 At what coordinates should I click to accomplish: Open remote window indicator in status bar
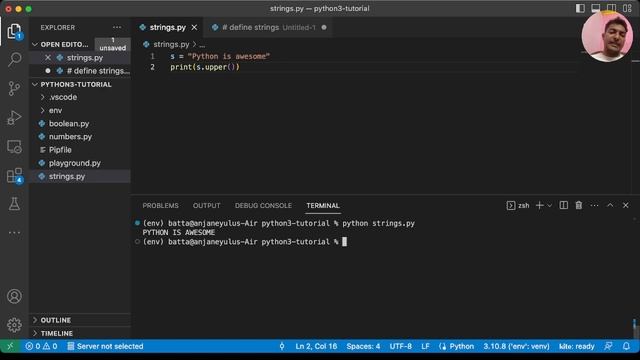point(10,346)
